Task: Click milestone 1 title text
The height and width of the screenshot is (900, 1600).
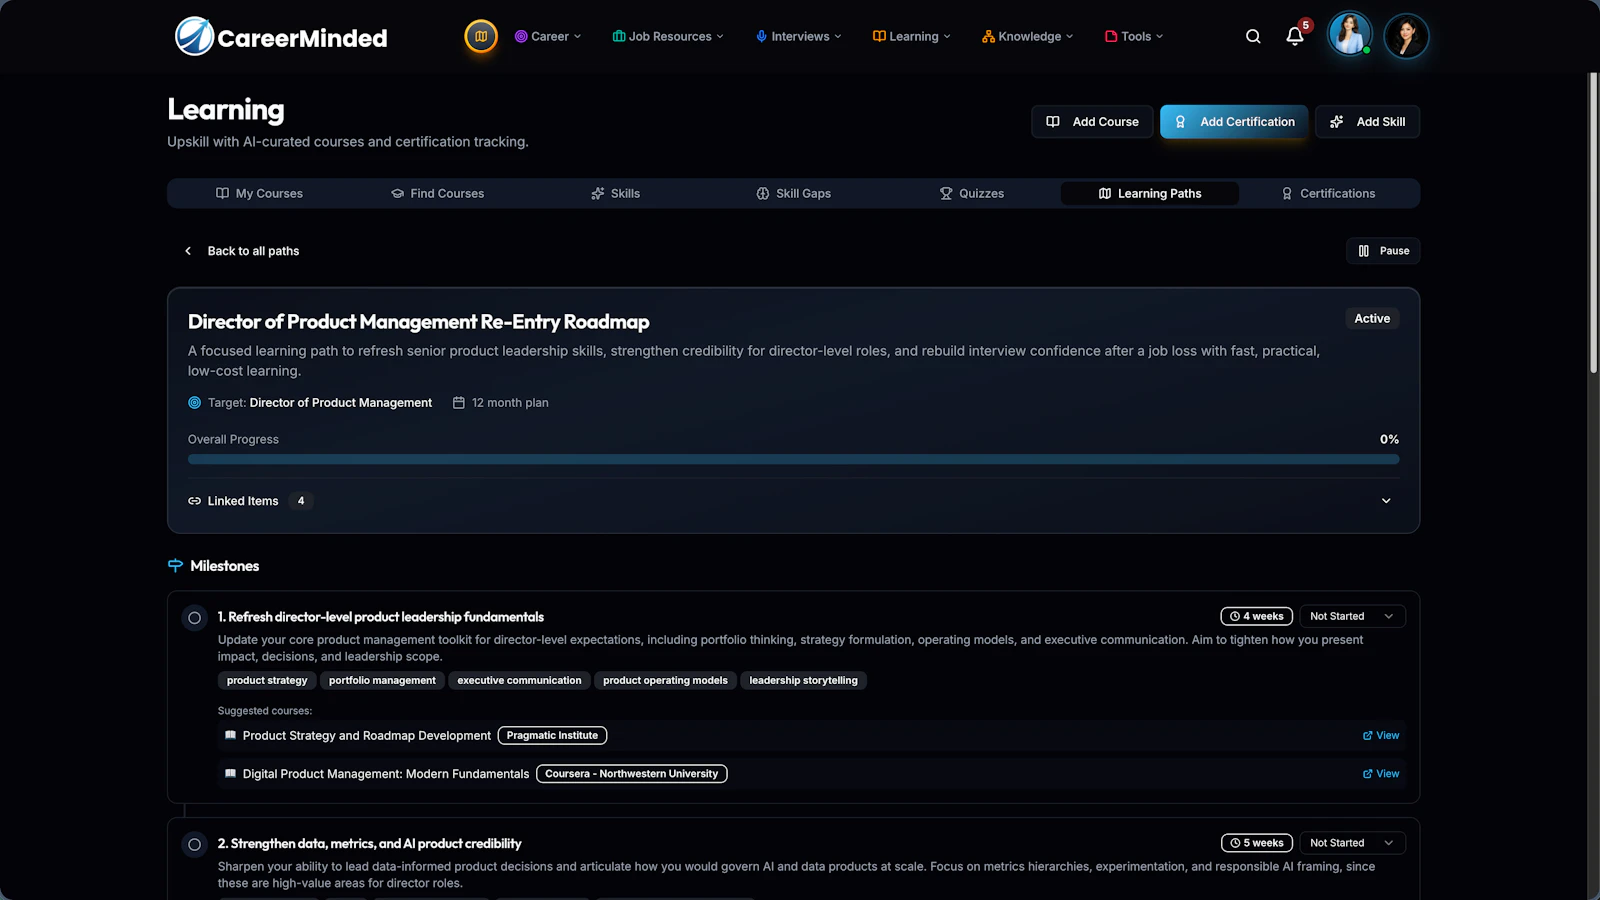Action: (x=381, y=617)
